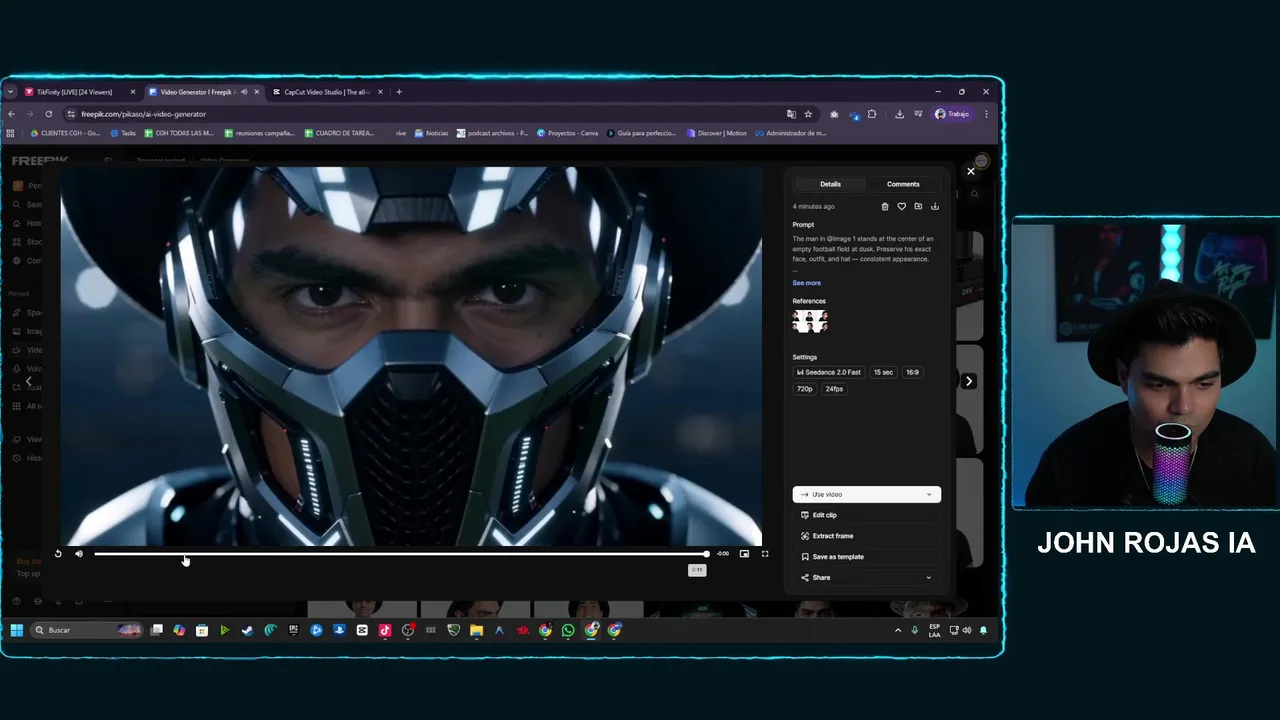The width and height of the screenshot is (1280, 720).
Task: Open browser downloads icon
Action: click(x=899, y=114)
